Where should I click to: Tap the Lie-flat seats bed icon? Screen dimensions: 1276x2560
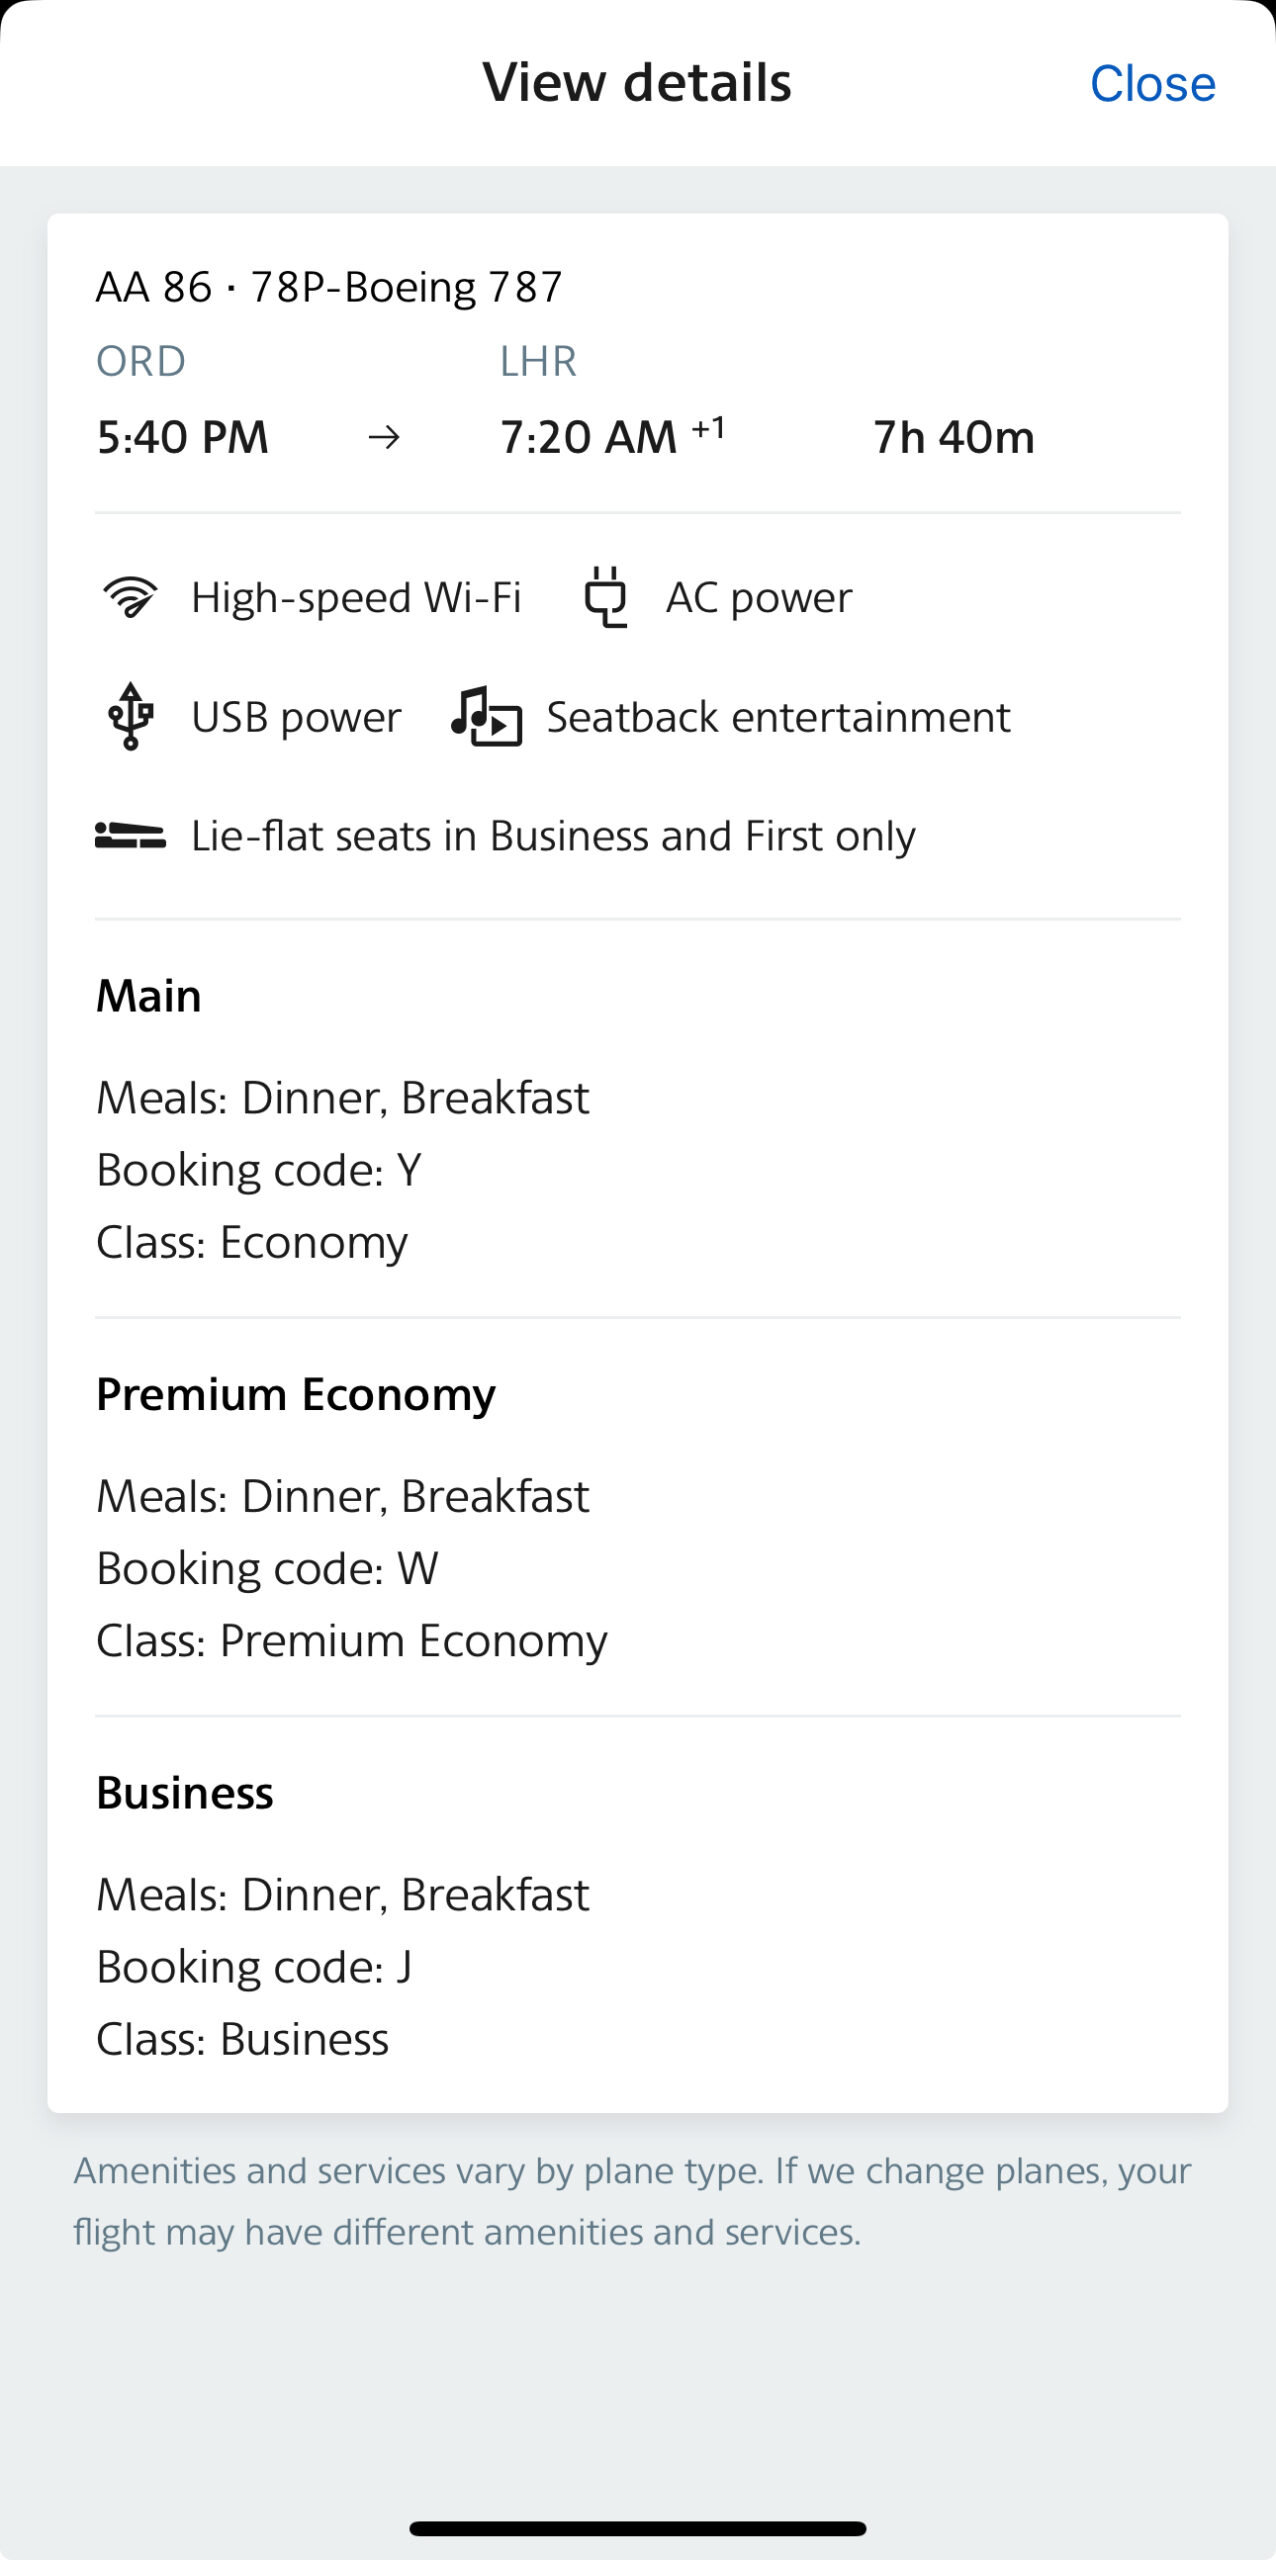click(130, 835)
